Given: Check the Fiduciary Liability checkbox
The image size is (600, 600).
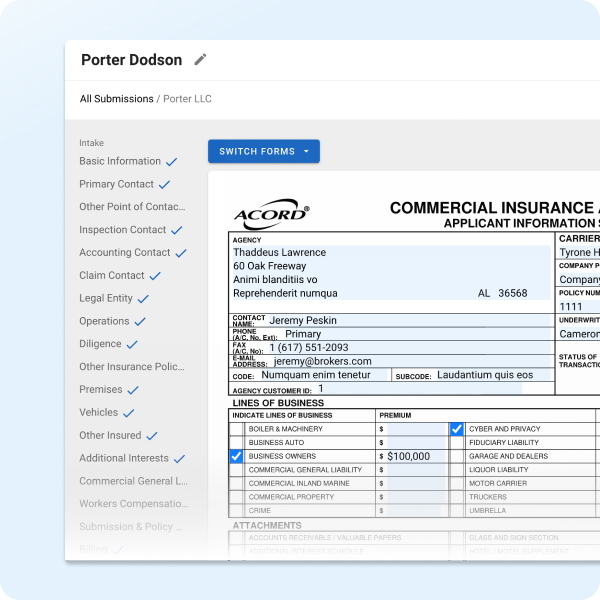Looking at the screenshot, I should 457,443.
